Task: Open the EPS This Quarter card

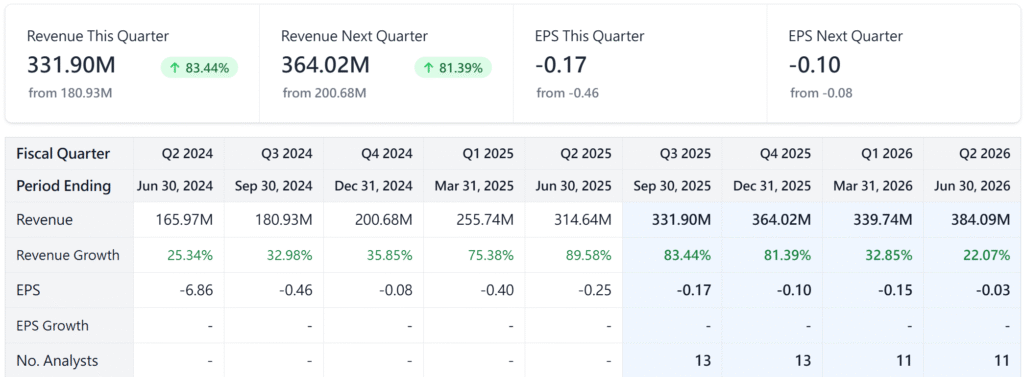Action: click(x=640, y=63)
